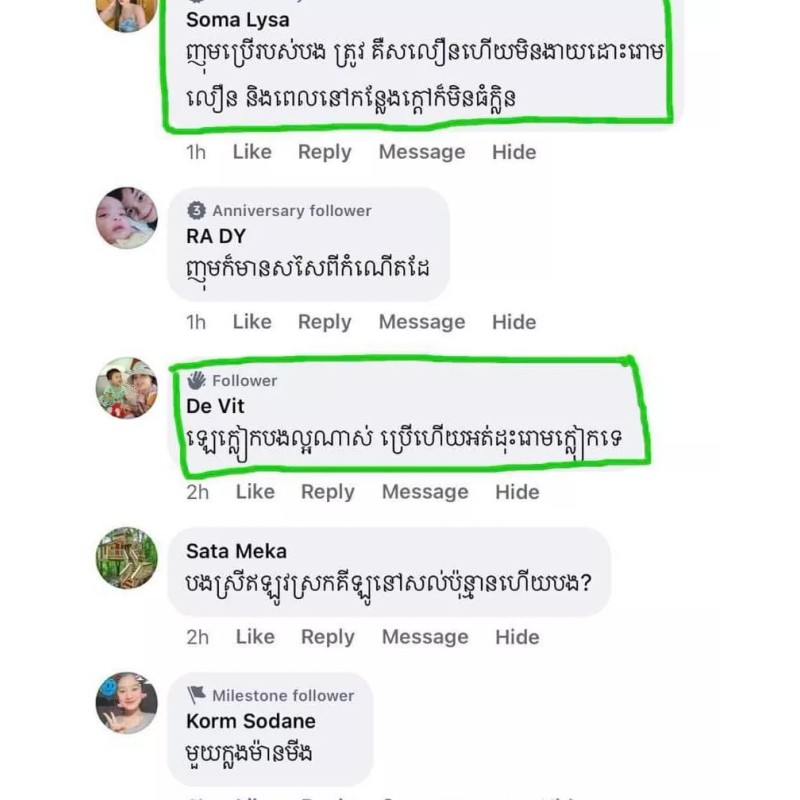Click the RA DY commenter name
Screen dimensions: 800x800
216,236
